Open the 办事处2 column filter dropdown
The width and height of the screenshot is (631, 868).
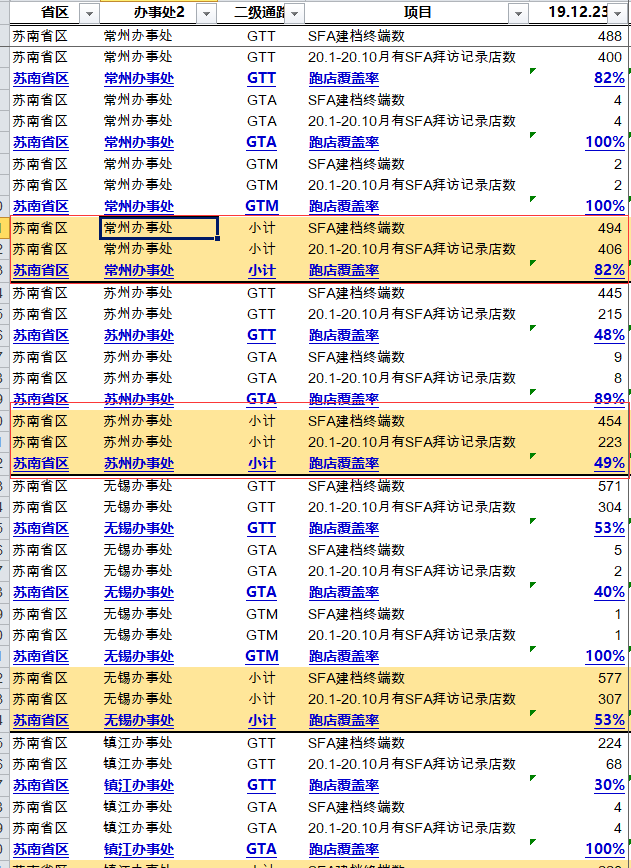(x=206, y=13)
